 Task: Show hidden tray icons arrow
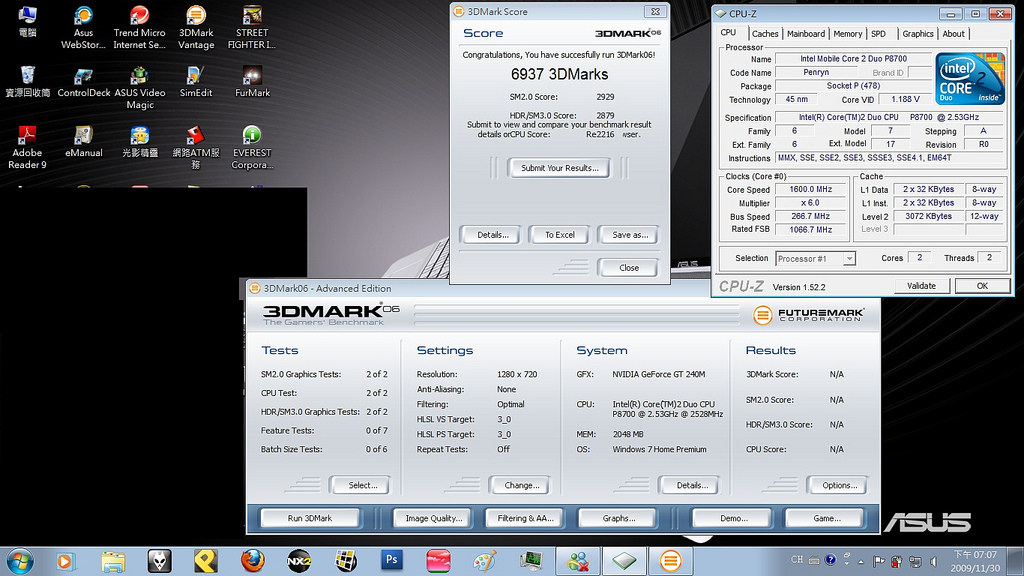pos(861,562)
